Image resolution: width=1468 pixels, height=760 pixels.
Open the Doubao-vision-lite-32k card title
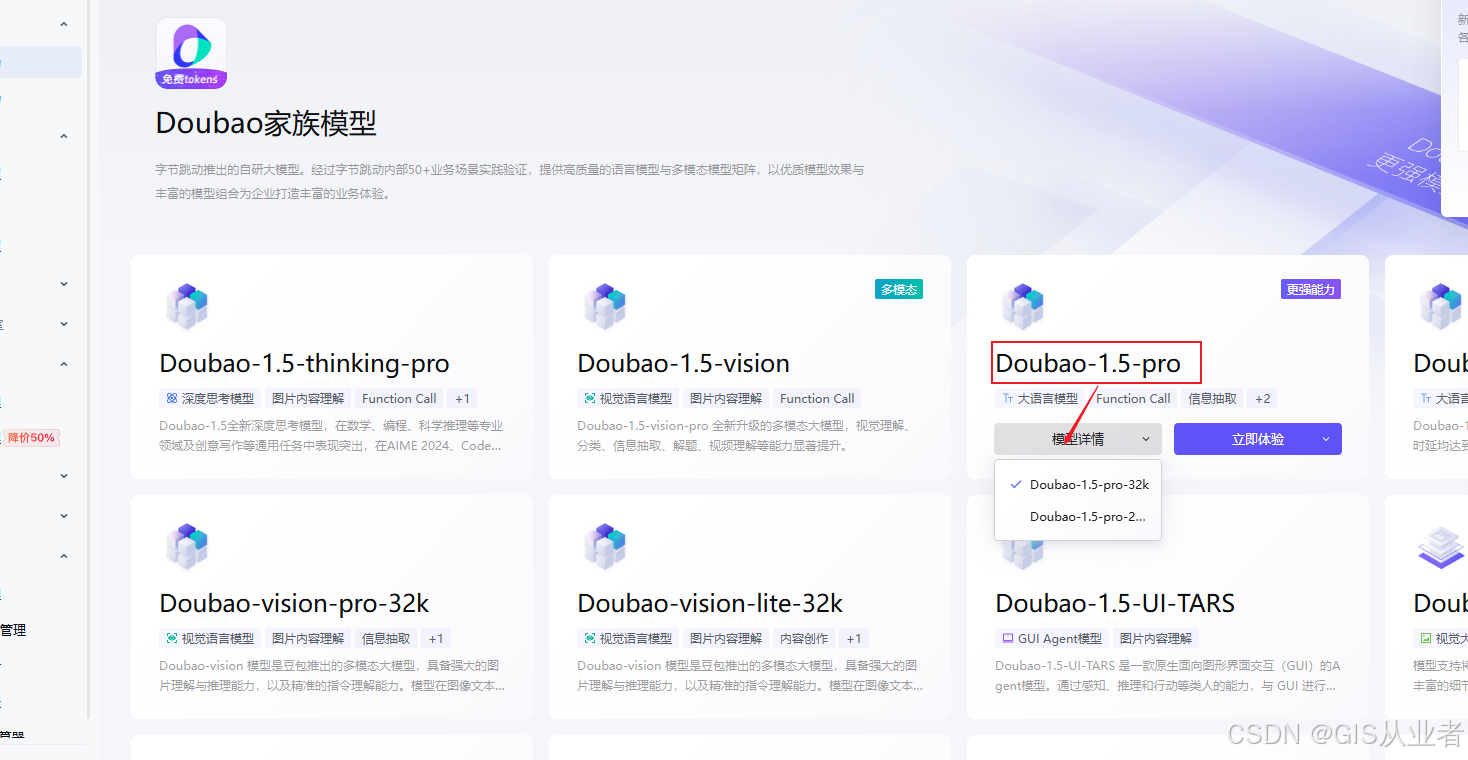(x=710, y=603)
